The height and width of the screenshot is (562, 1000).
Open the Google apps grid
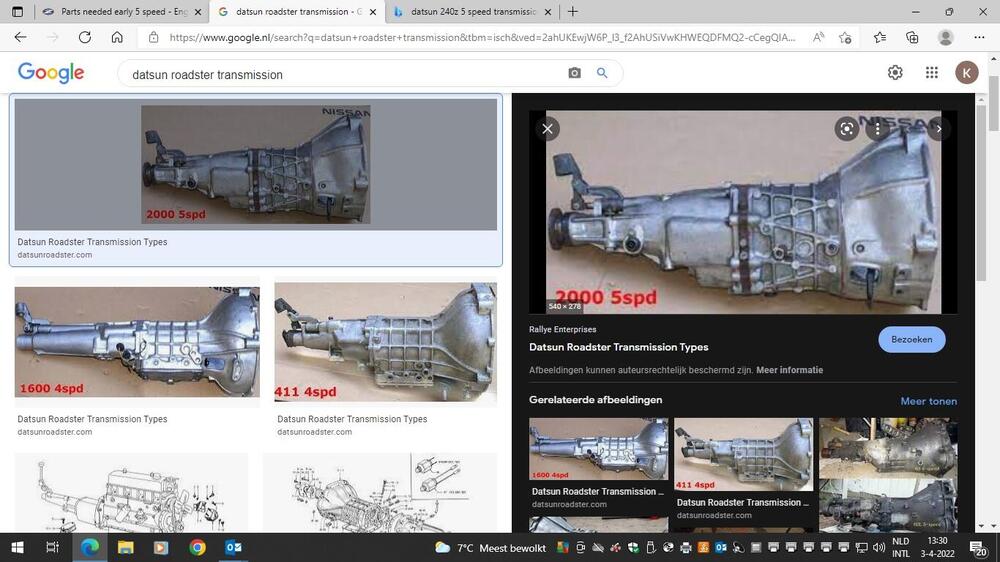(x=932, y=73)
